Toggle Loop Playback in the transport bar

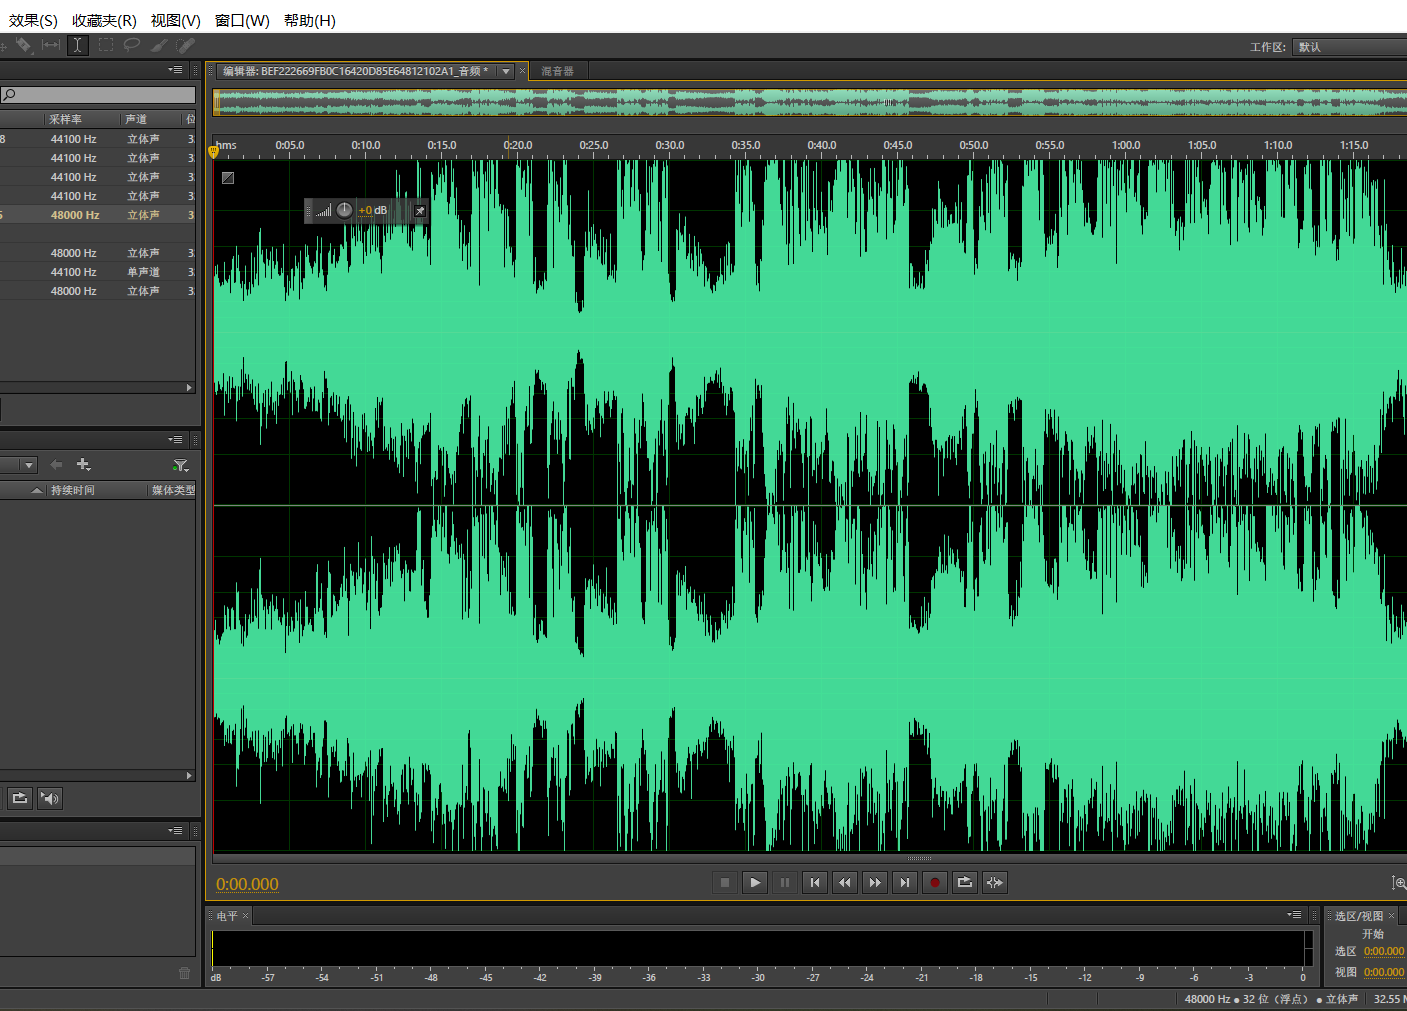point(965,882)
